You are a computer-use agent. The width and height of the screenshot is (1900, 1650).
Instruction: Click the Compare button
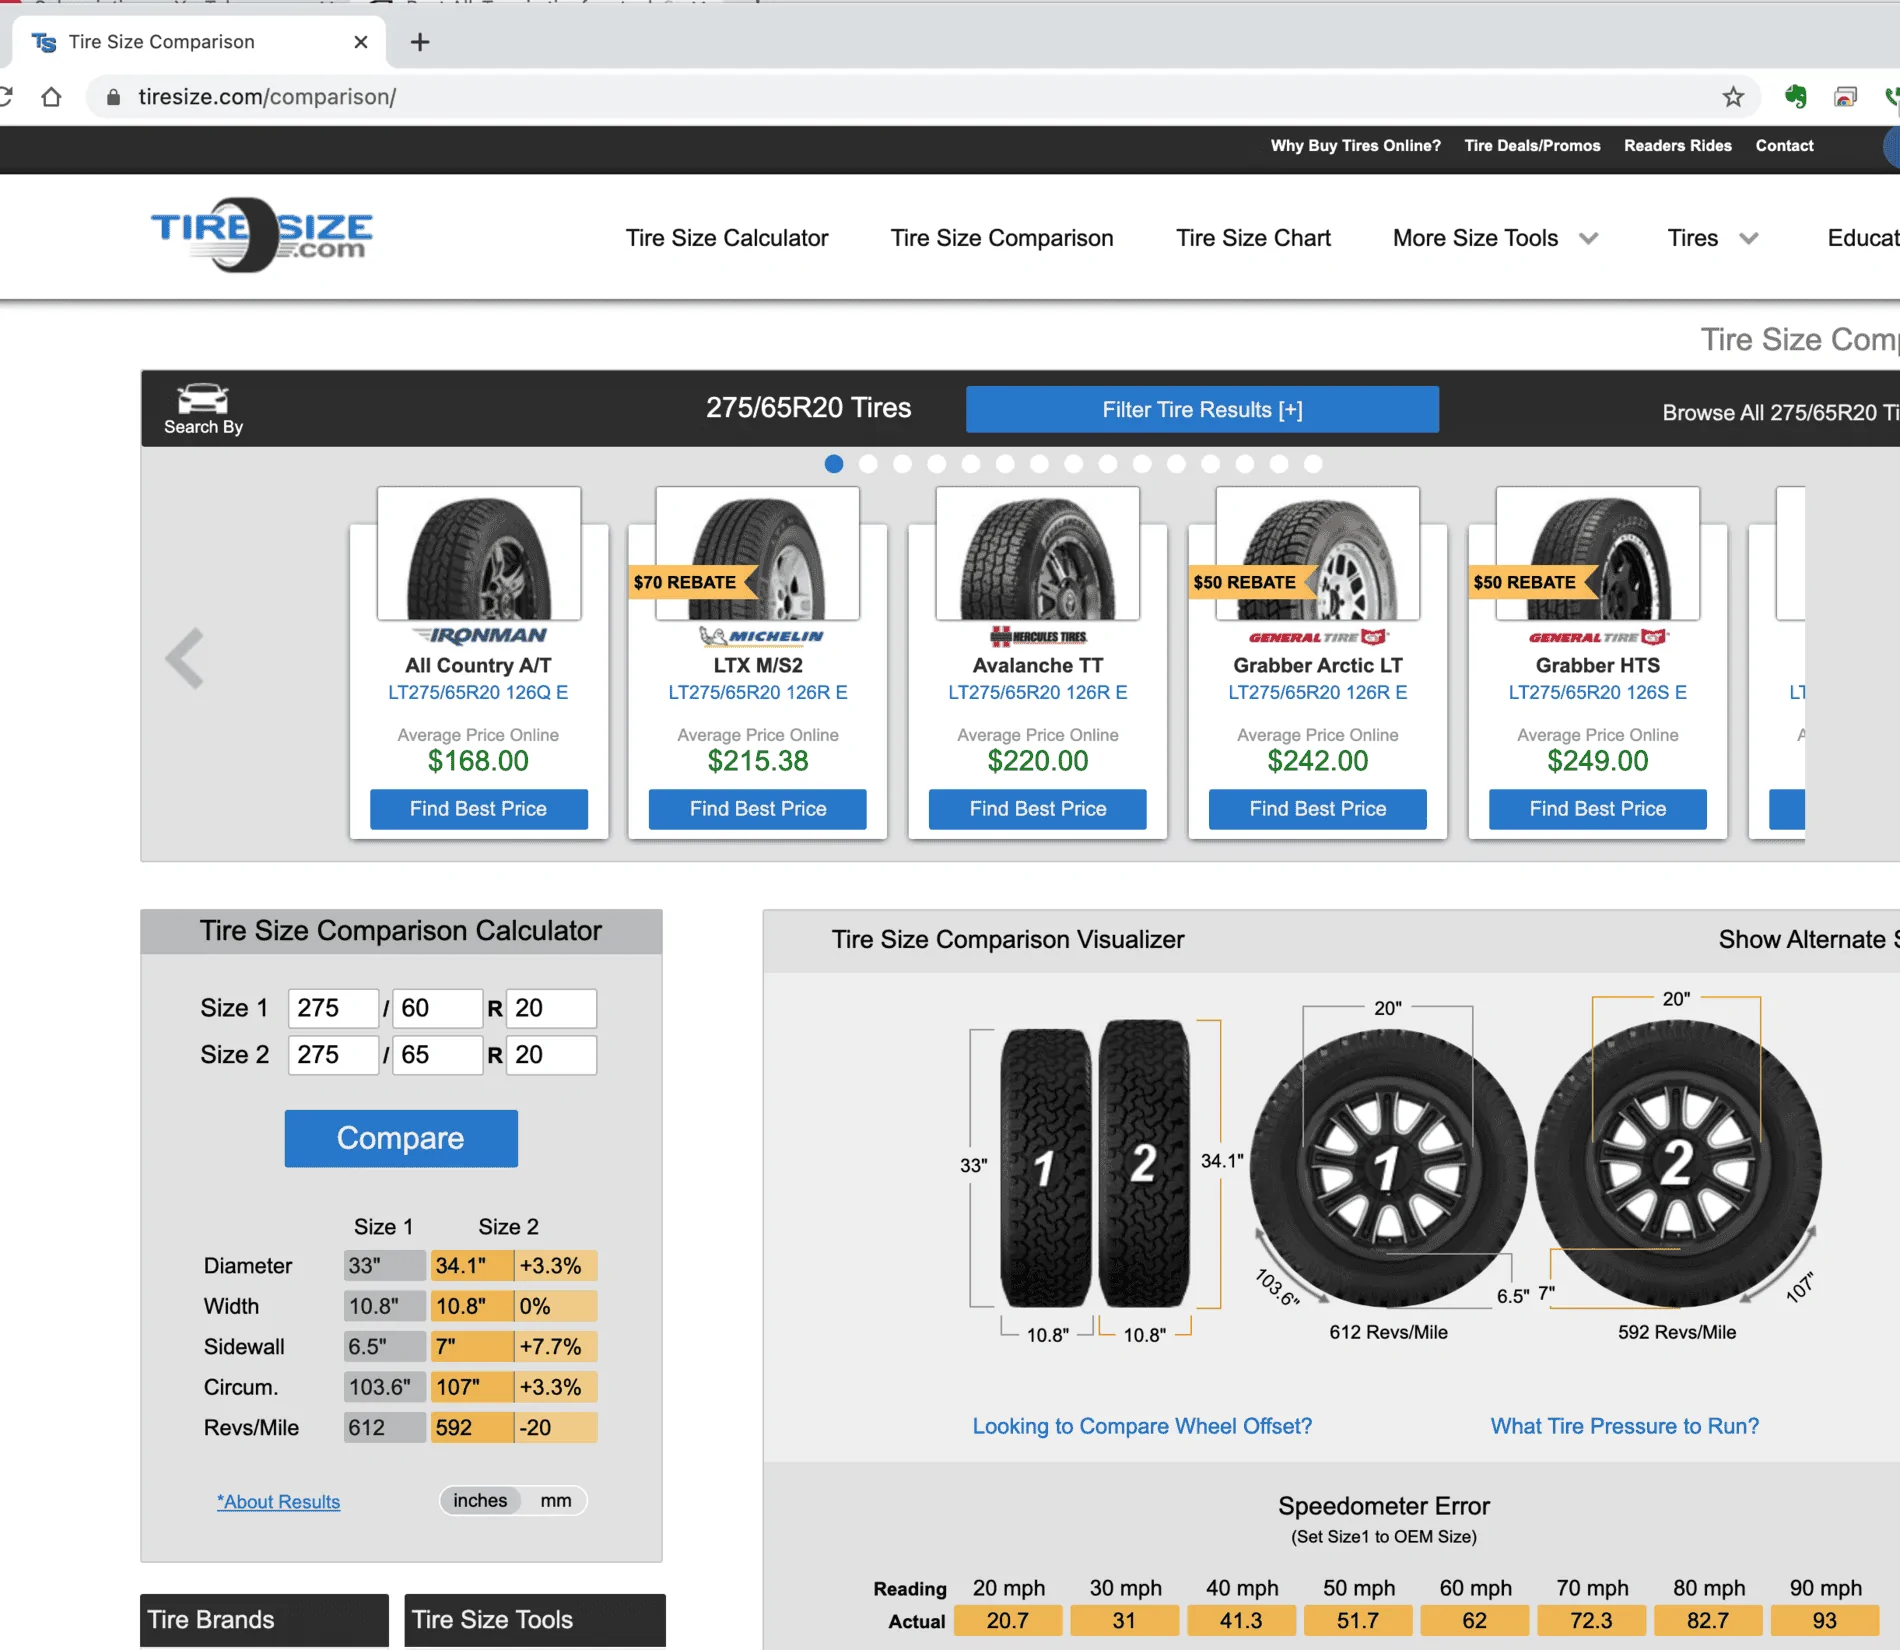tap(401, 1138)
